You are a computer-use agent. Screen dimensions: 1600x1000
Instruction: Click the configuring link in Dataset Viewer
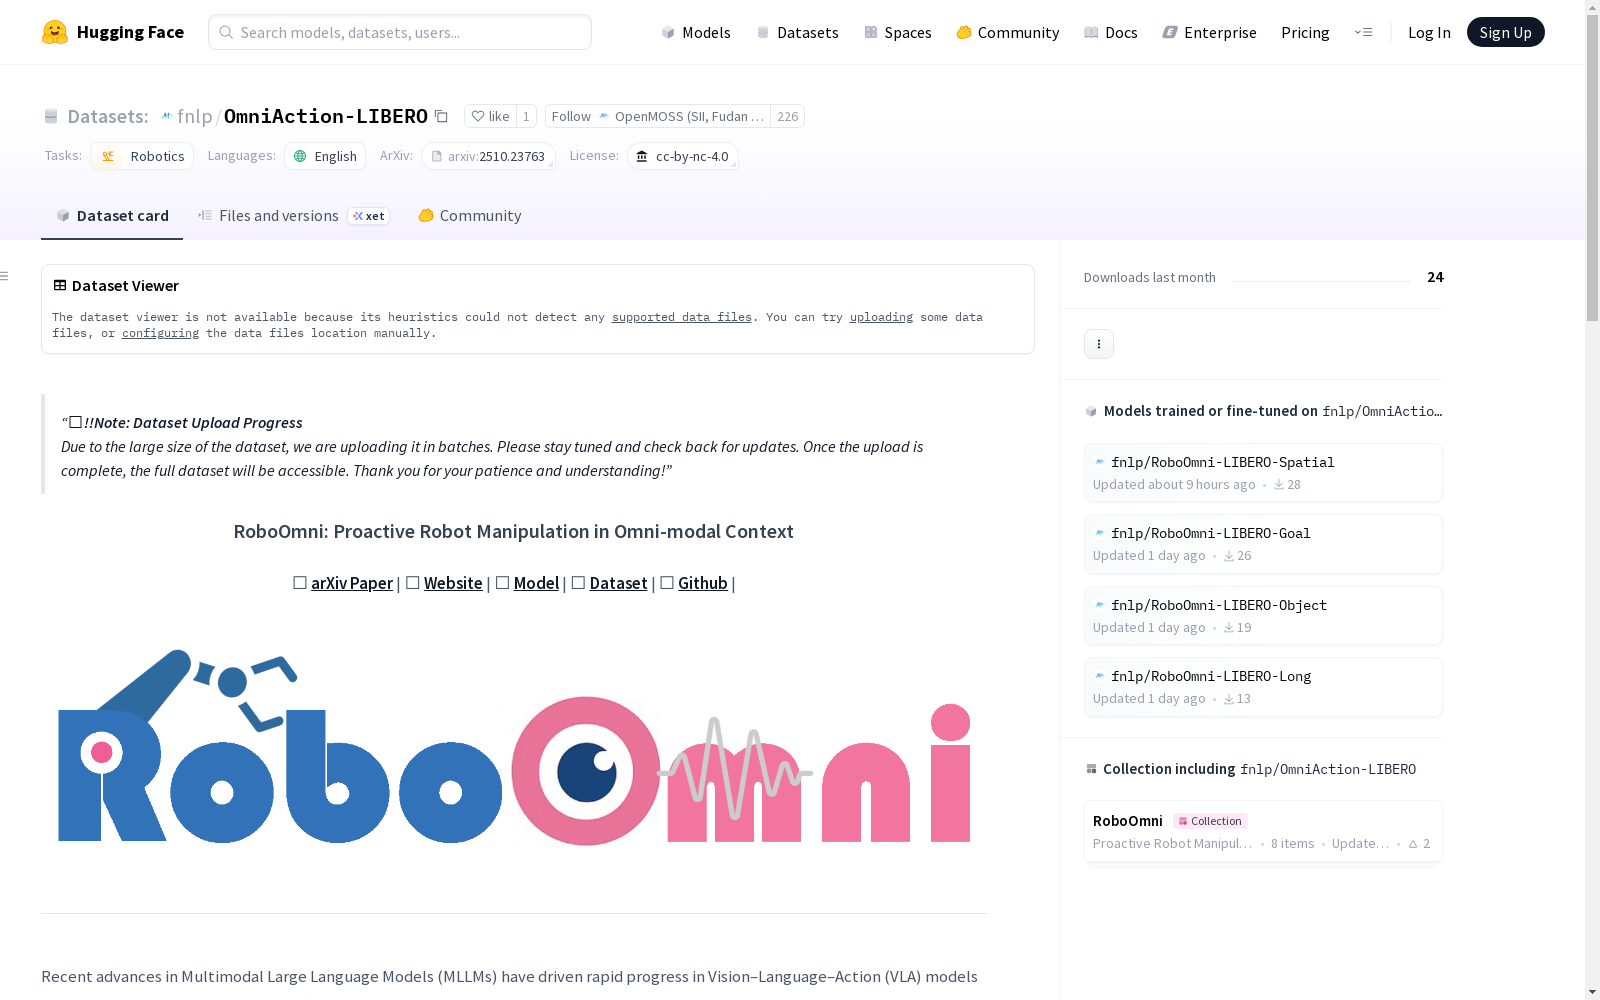coord(160,333)
